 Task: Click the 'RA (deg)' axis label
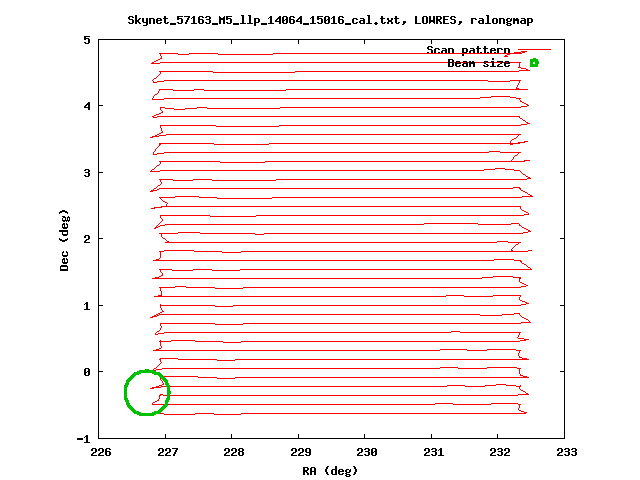point(330,471)
